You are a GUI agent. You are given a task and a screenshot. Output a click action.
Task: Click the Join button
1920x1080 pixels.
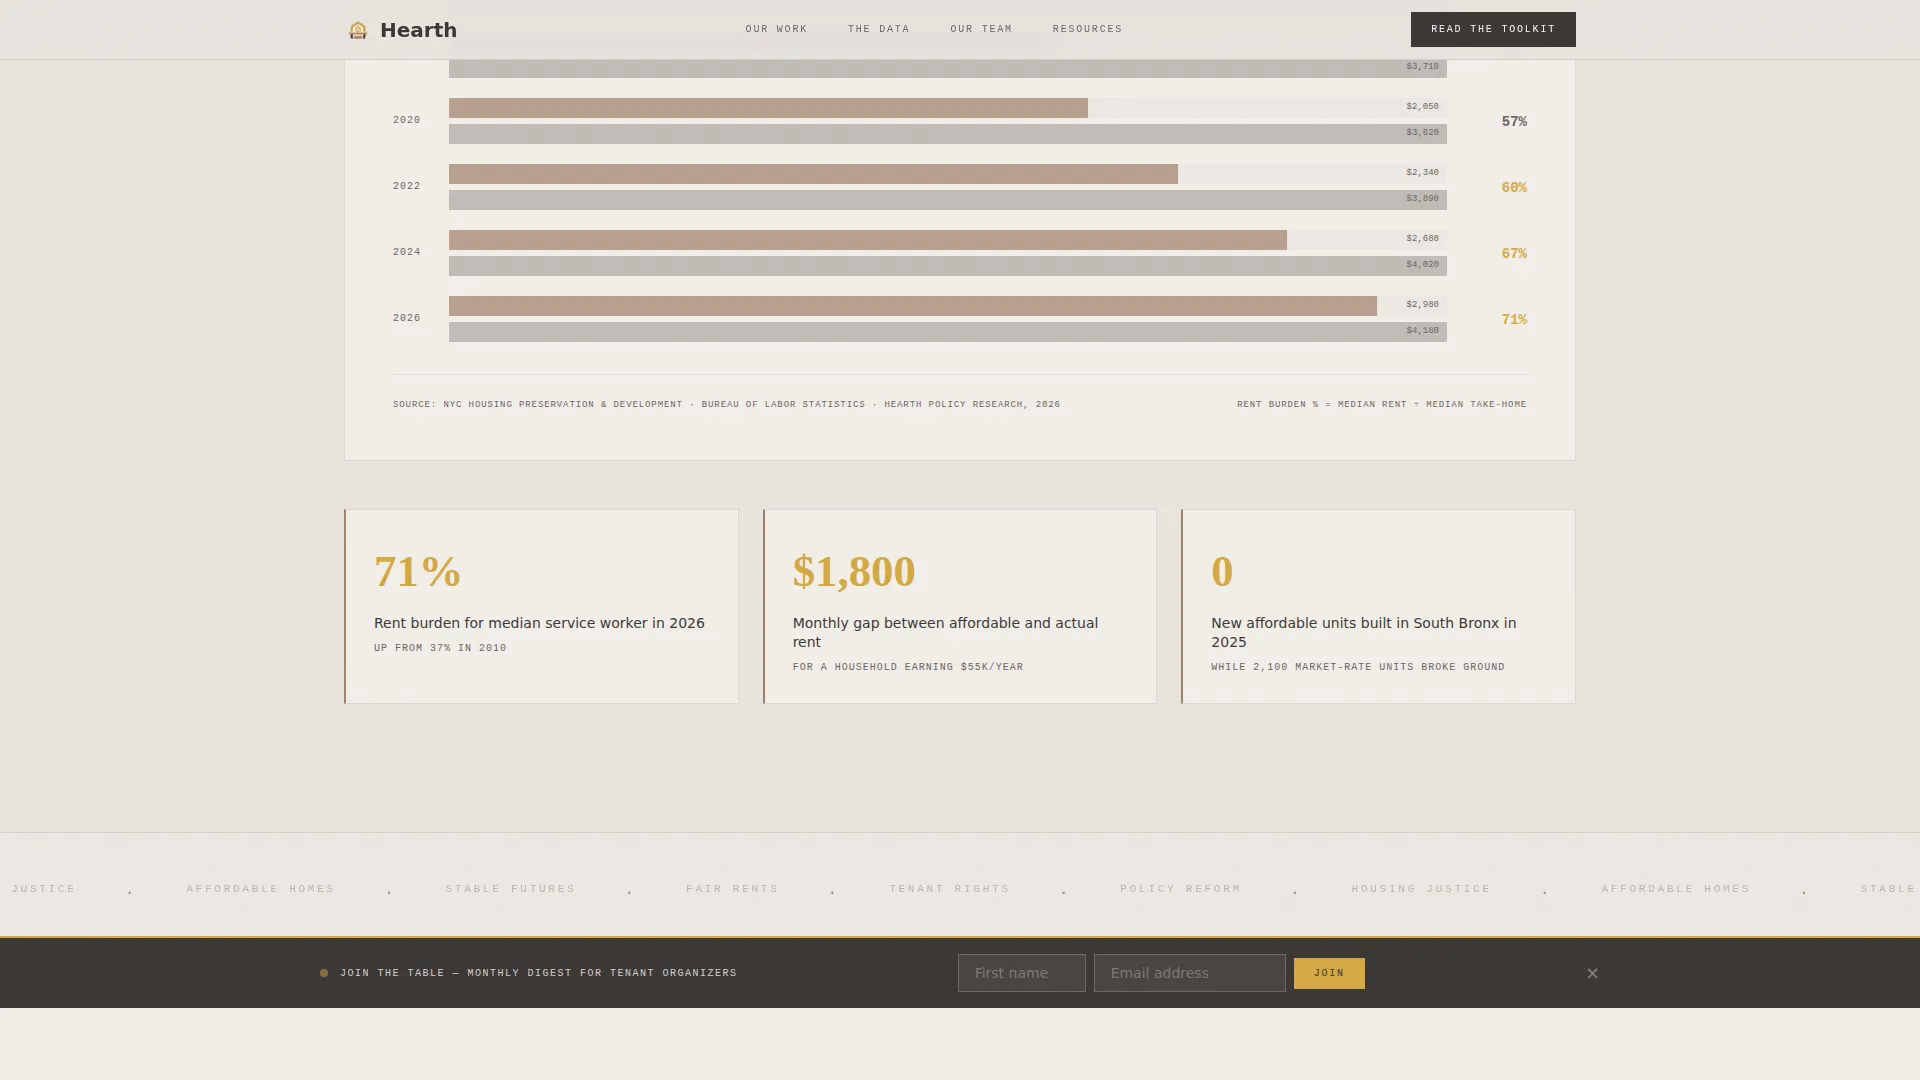coord(1329,973)
